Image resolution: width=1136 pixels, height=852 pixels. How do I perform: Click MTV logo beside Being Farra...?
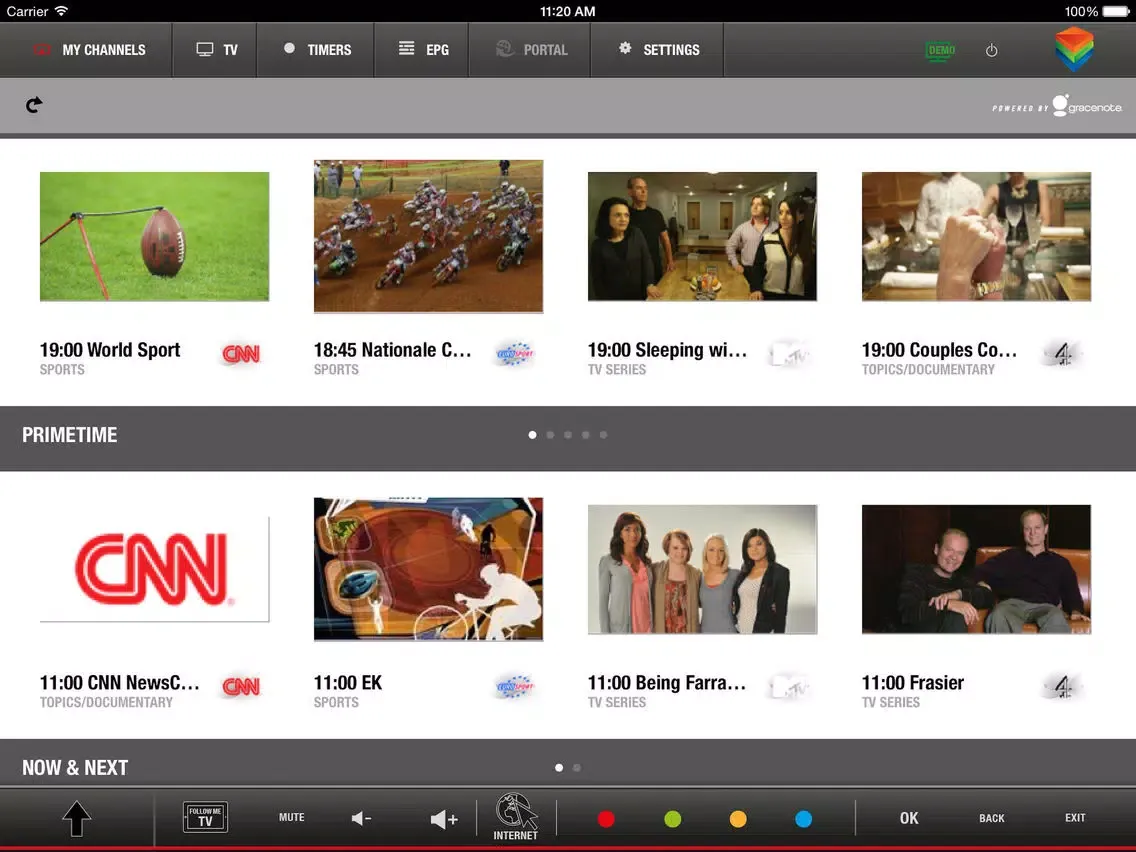(788, 687)
